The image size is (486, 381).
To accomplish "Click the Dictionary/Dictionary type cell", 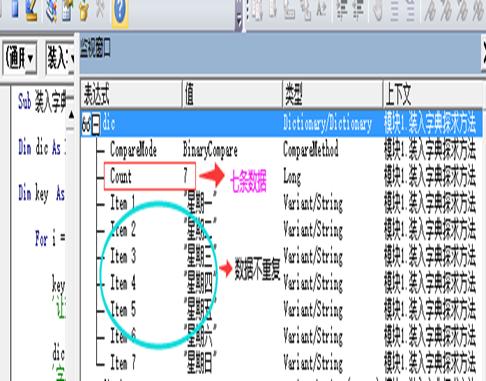I will coord(327,124).
